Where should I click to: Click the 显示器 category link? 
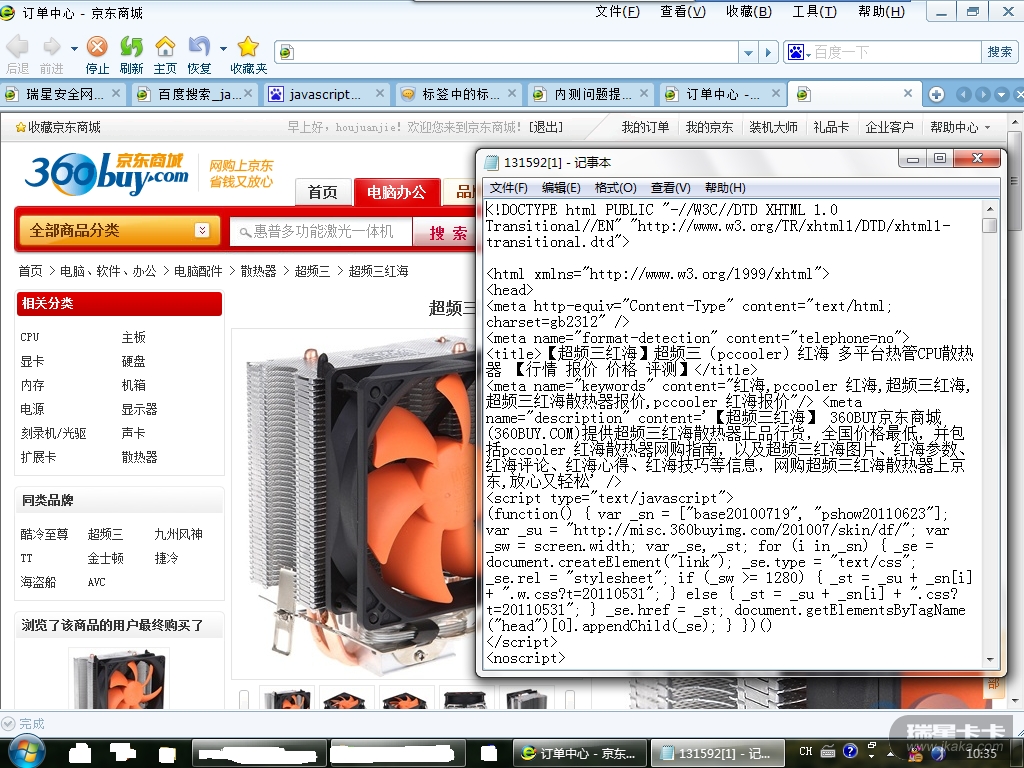click(x=139, y=409)
